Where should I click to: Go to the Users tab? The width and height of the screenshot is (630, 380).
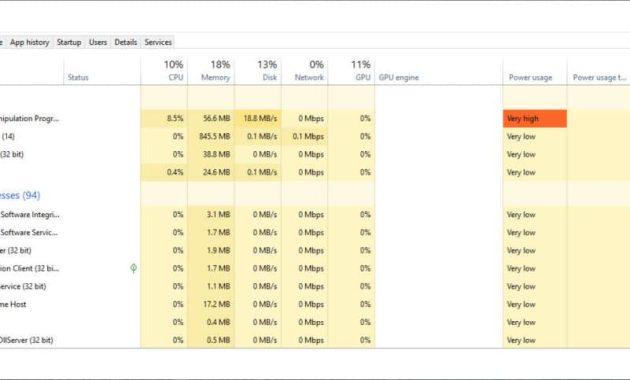tap(98, 42)
